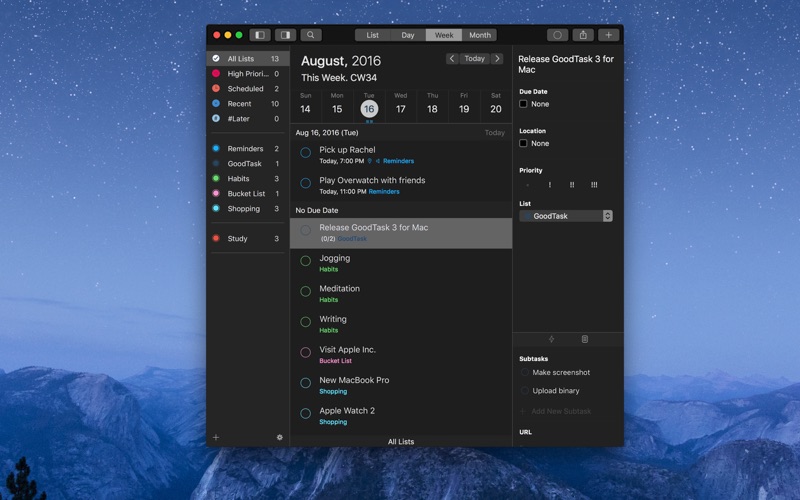Toggle the left sidebar panel icon

(260, 35)
